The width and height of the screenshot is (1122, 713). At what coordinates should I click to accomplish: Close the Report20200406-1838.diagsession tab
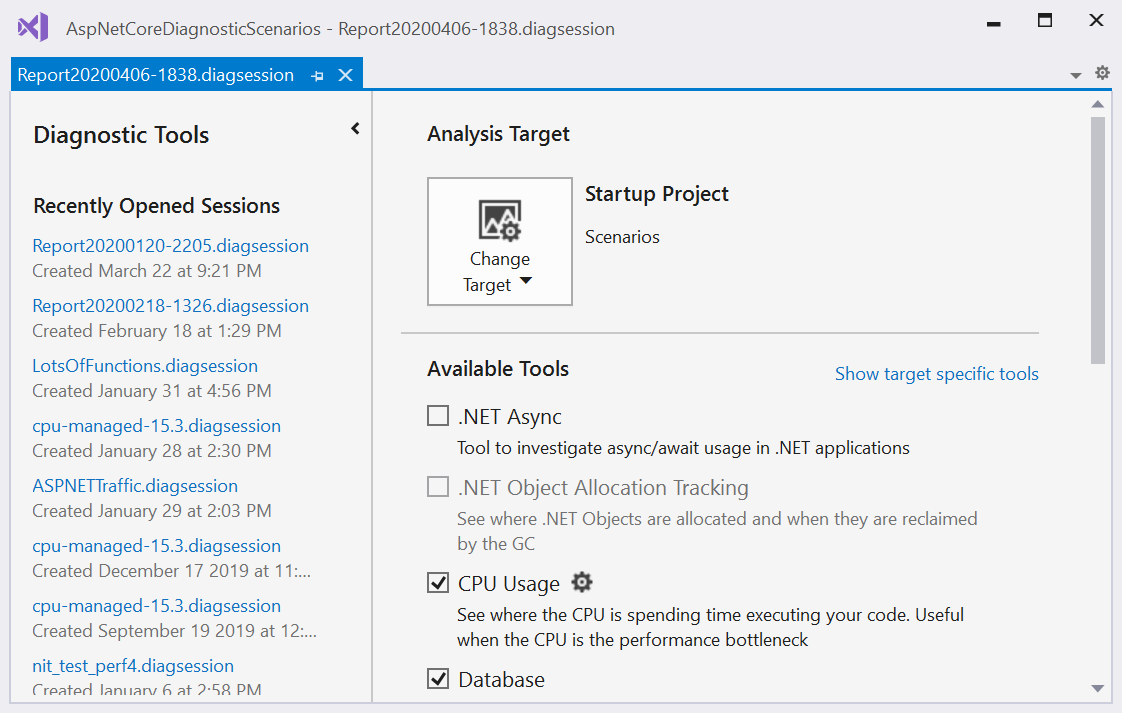pos(345,75)
